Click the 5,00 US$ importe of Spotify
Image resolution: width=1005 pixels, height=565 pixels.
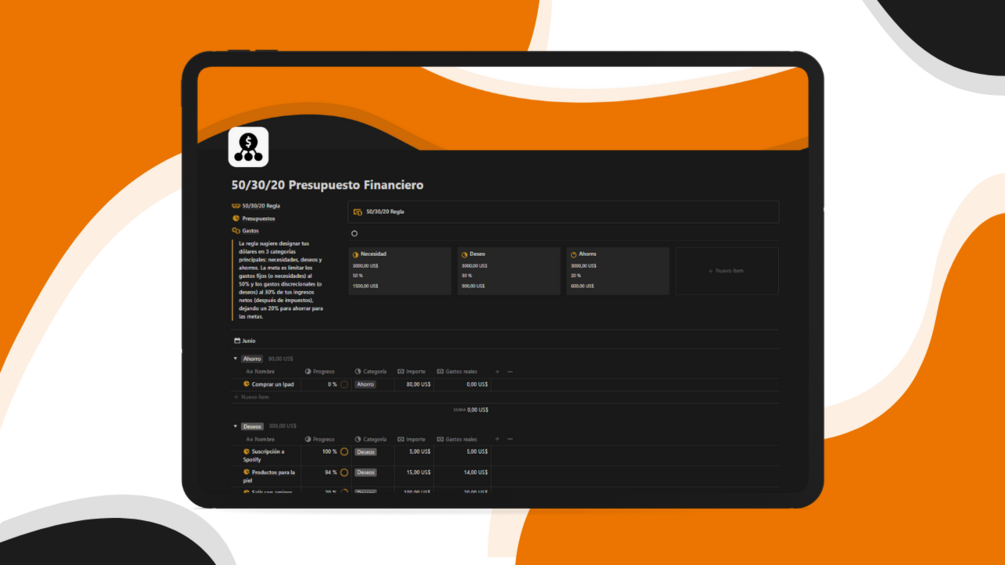[x=420, y=452]
